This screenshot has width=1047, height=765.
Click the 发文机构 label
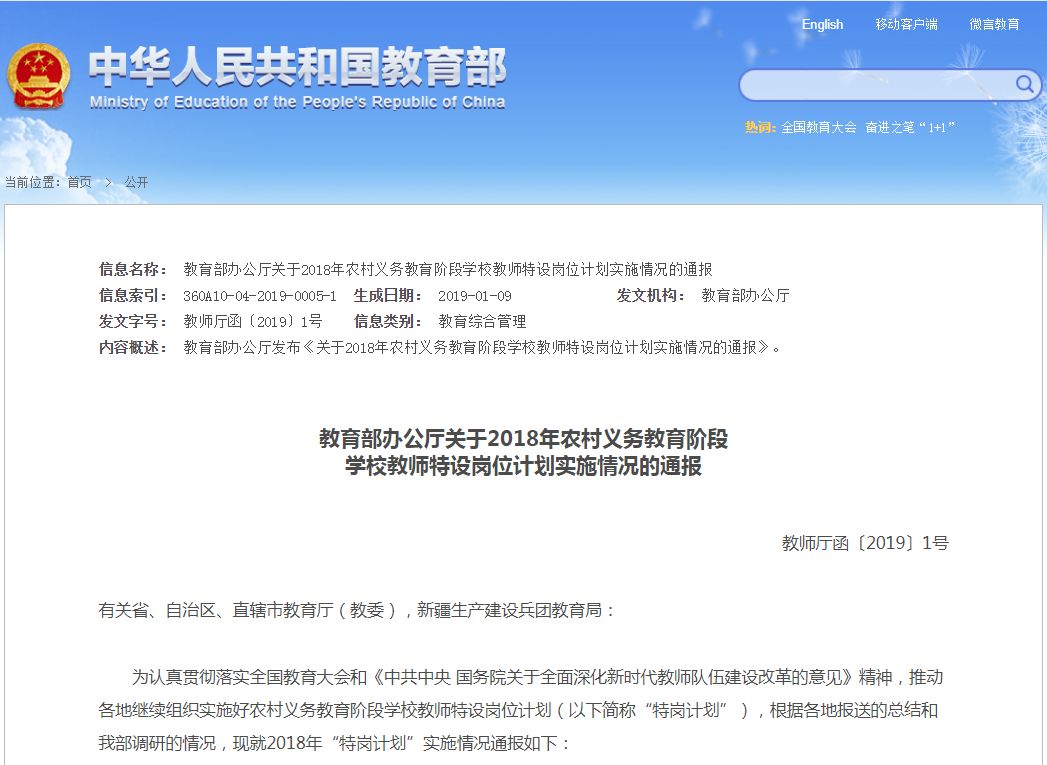(650, 296)
